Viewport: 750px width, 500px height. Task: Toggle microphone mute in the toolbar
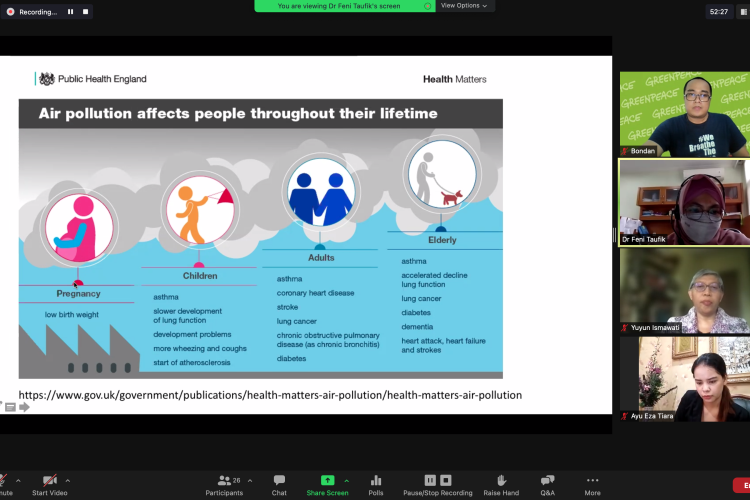click(x=3, y=481)
